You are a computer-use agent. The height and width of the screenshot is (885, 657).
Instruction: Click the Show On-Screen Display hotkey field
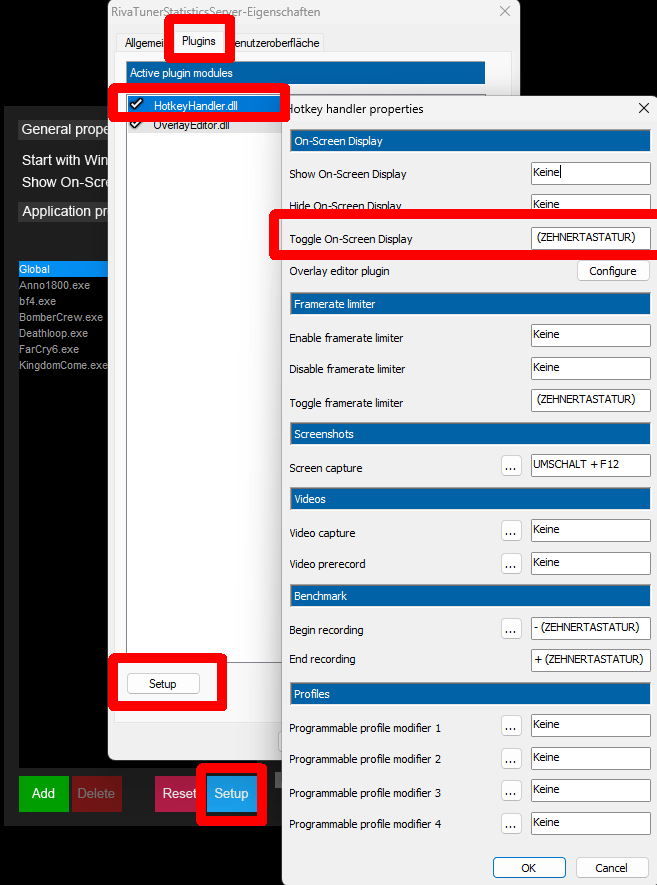click(x=590, y=173)
